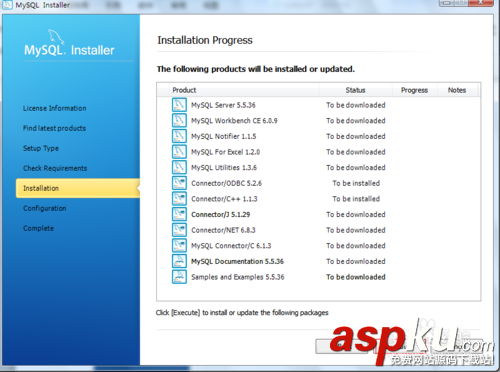Click the Connector/ODBC 5.2.6 icon
The image size is (500, 372).
point(179,183)
